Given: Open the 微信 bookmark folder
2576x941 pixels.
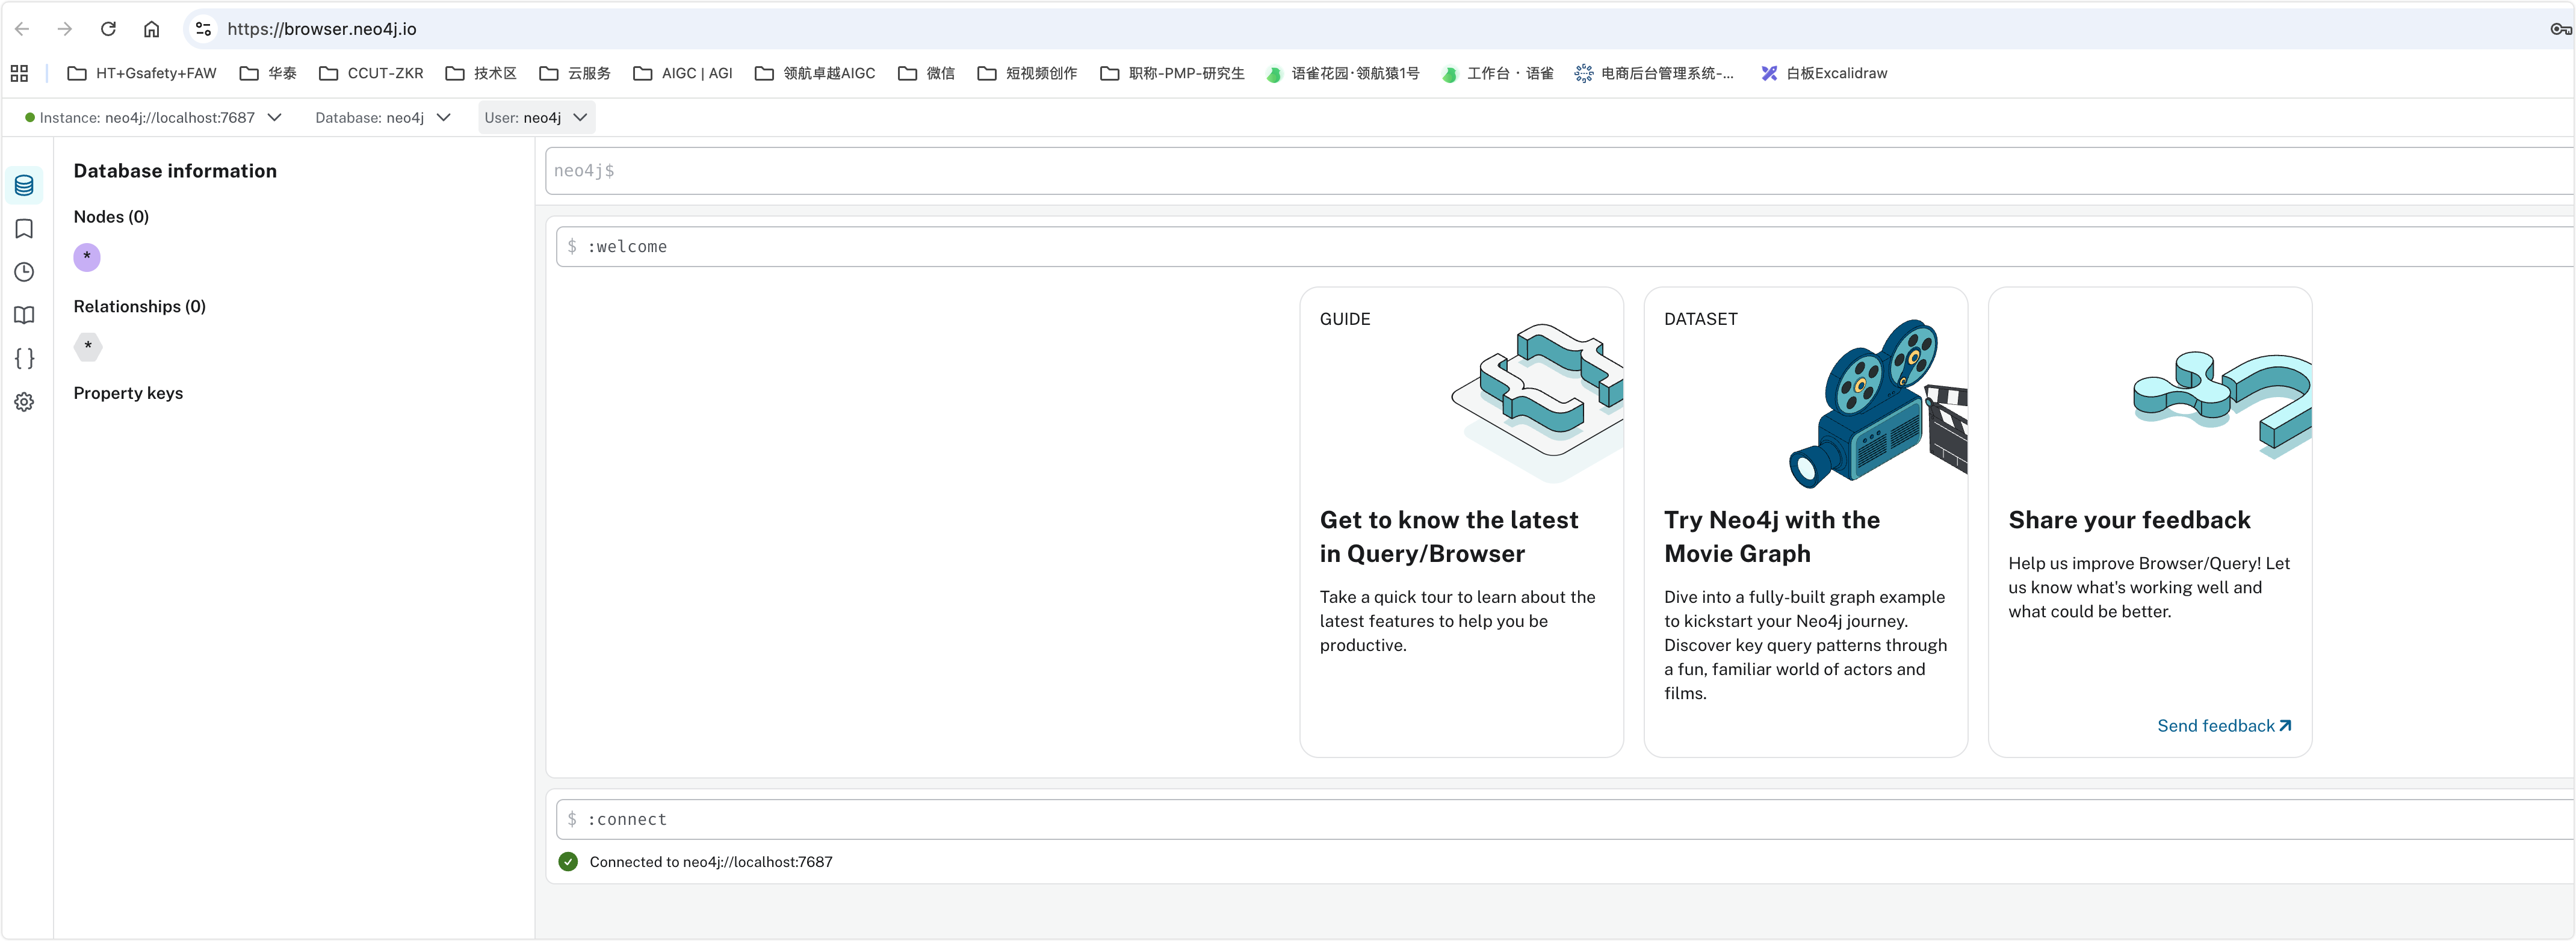Looking at the screenshot, I should 926,73.
